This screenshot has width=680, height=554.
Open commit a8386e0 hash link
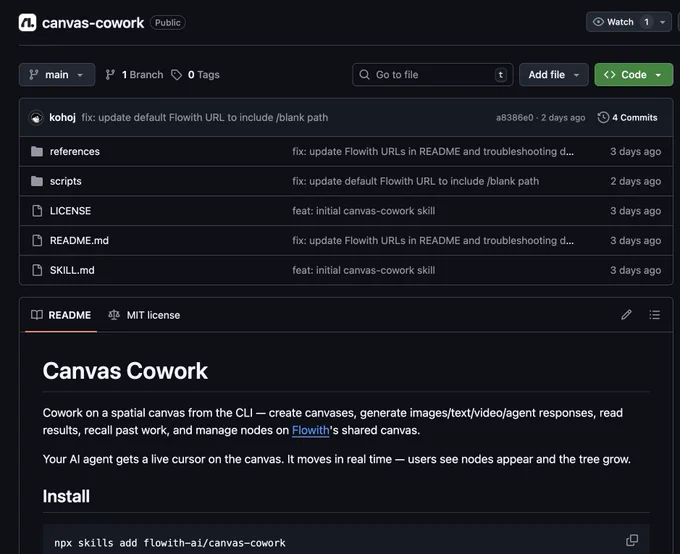(x=514, y=118)
